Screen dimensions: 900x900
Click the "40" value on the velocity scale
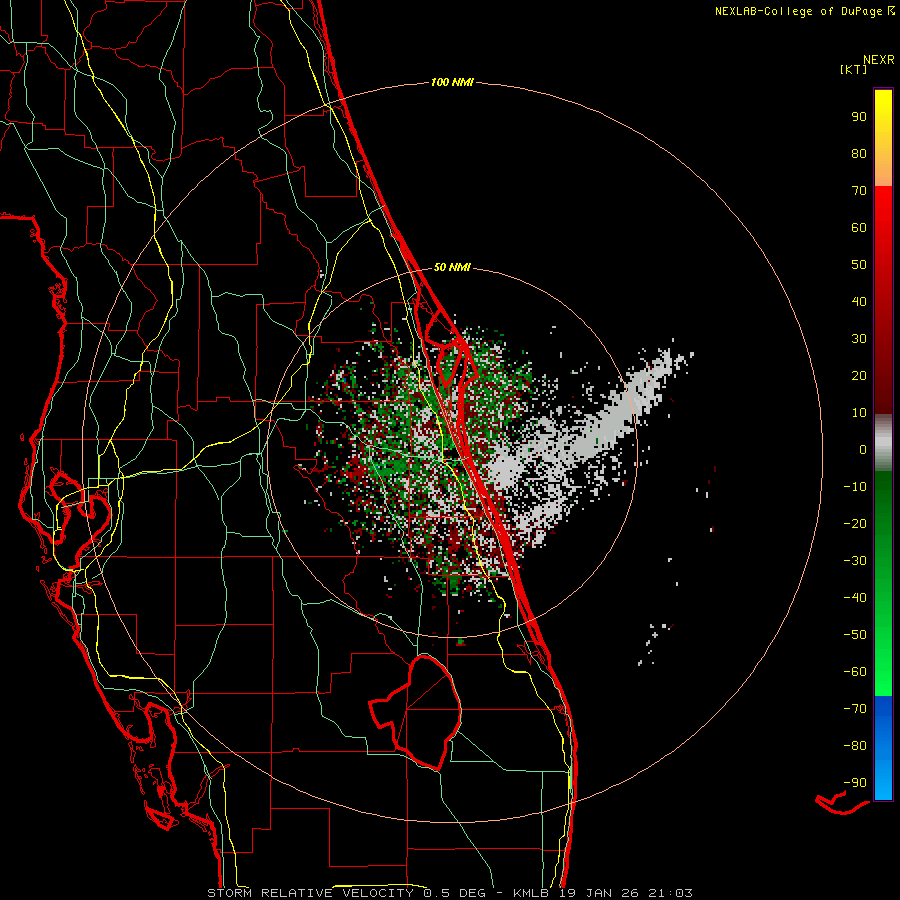(859, 301)
